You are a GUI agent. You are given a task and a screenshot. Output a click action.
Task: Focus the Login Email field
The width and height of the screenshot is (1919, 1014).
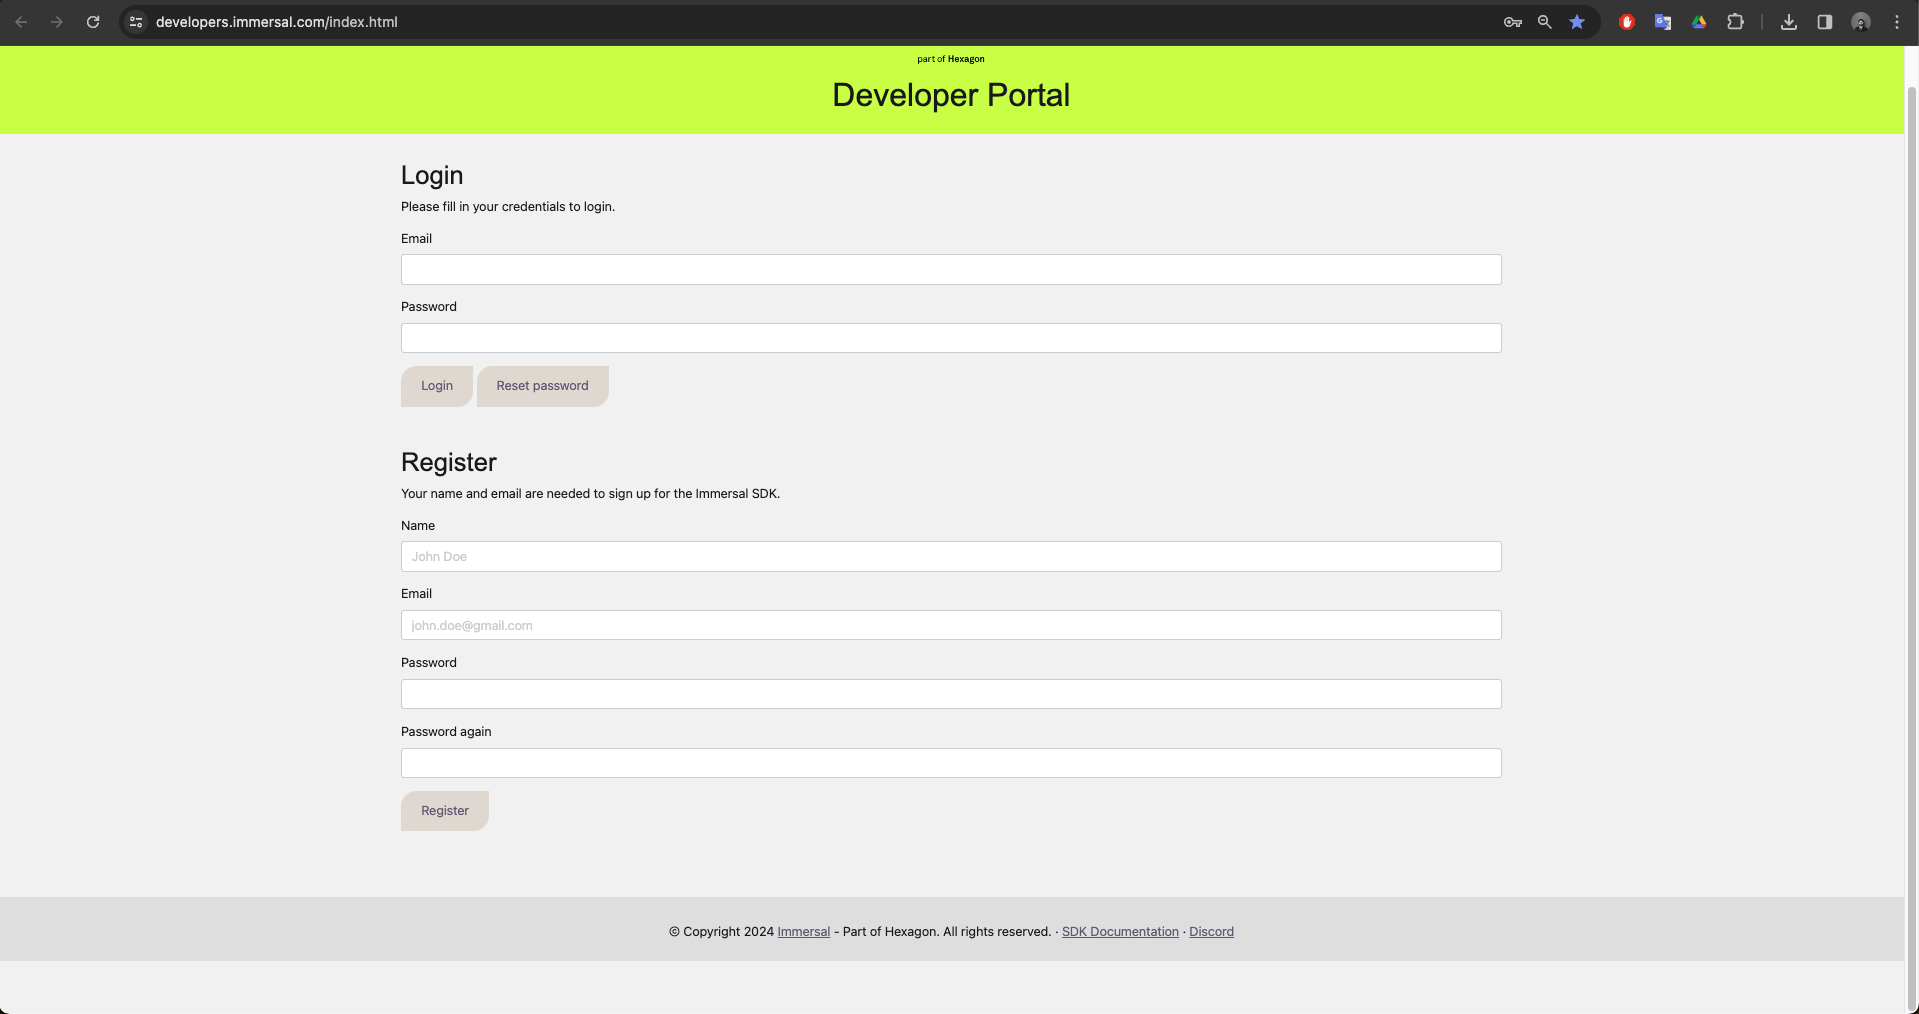(x=951, y=270)
